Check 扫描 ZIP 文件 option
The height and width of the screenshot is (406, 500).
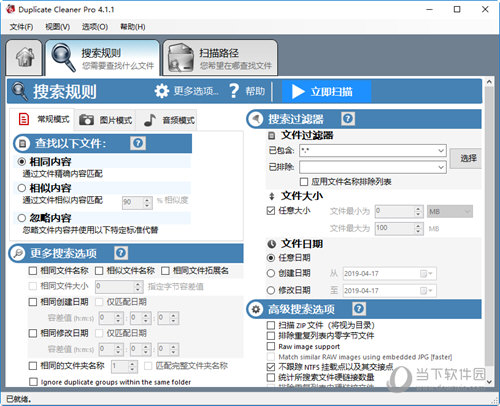[x=271, y=325]
